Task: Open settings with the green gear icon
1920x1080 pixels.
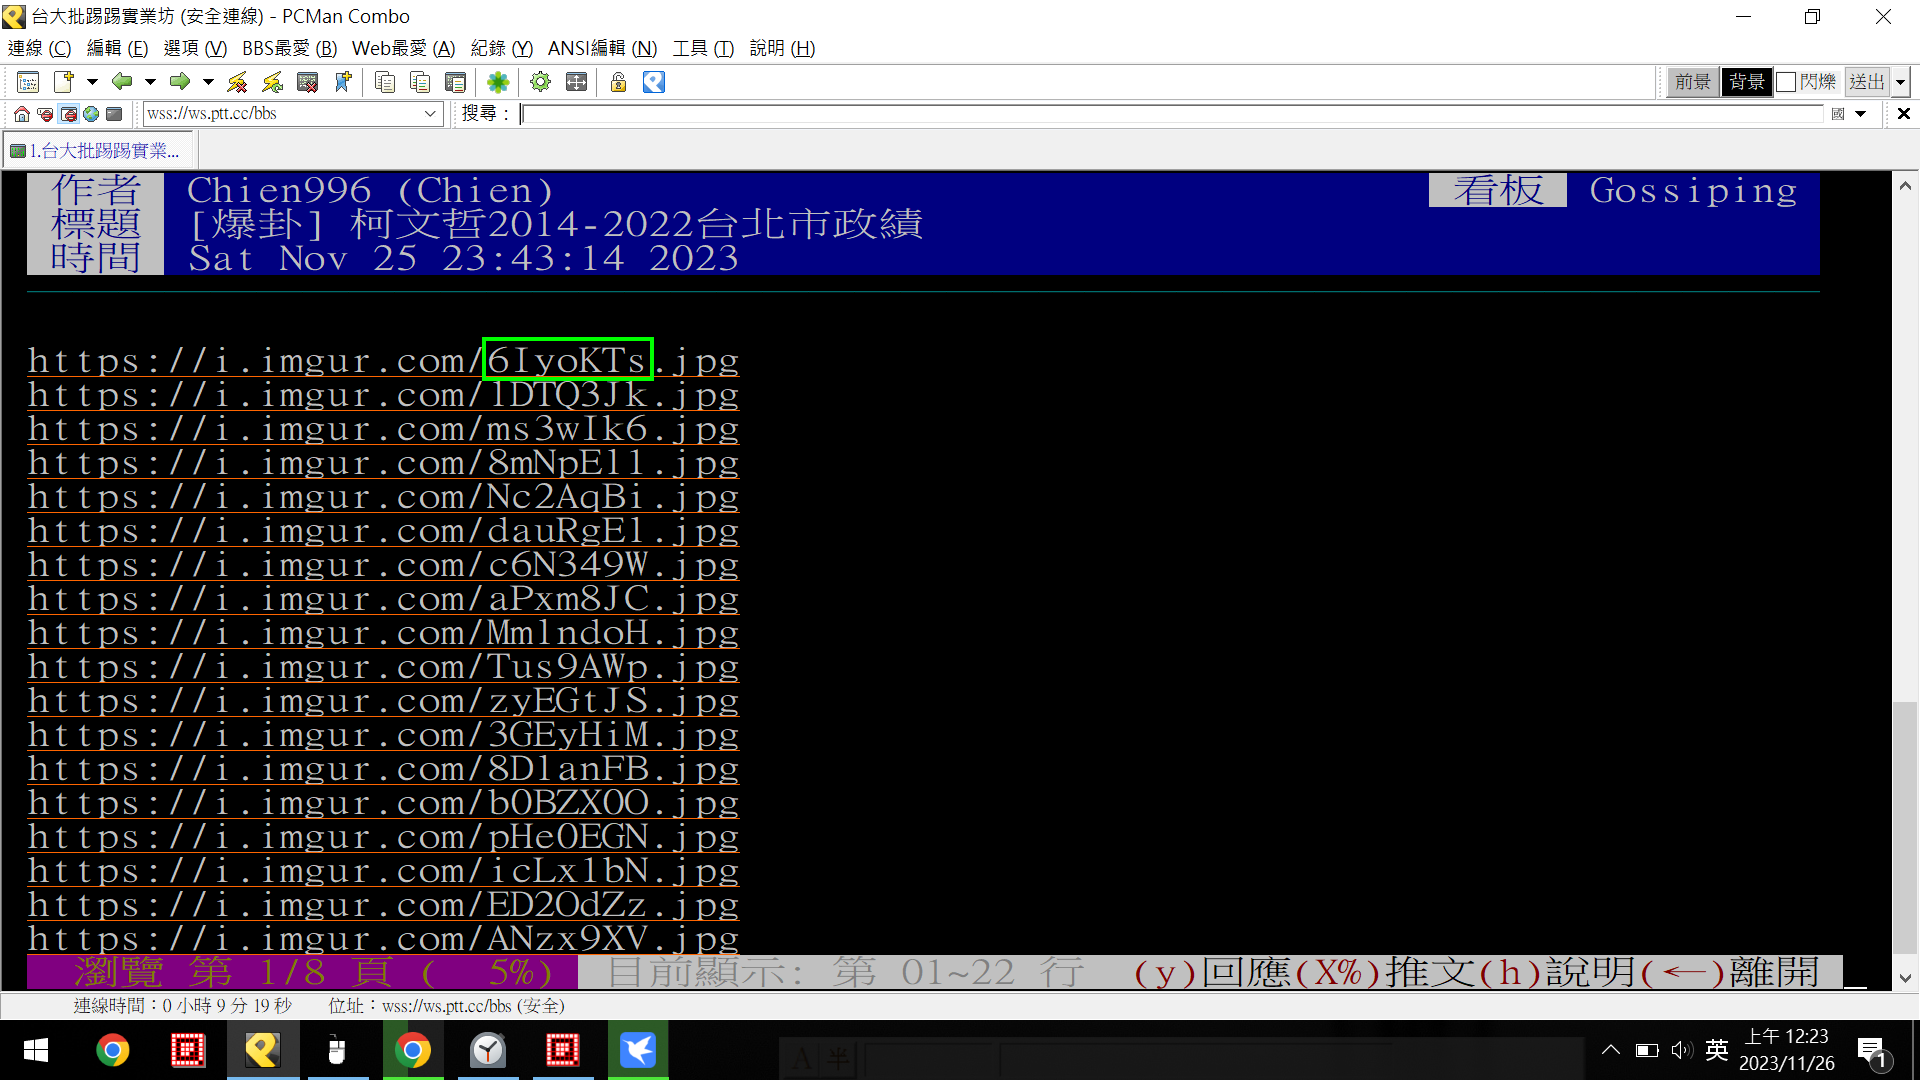Action: coord(540,82)
